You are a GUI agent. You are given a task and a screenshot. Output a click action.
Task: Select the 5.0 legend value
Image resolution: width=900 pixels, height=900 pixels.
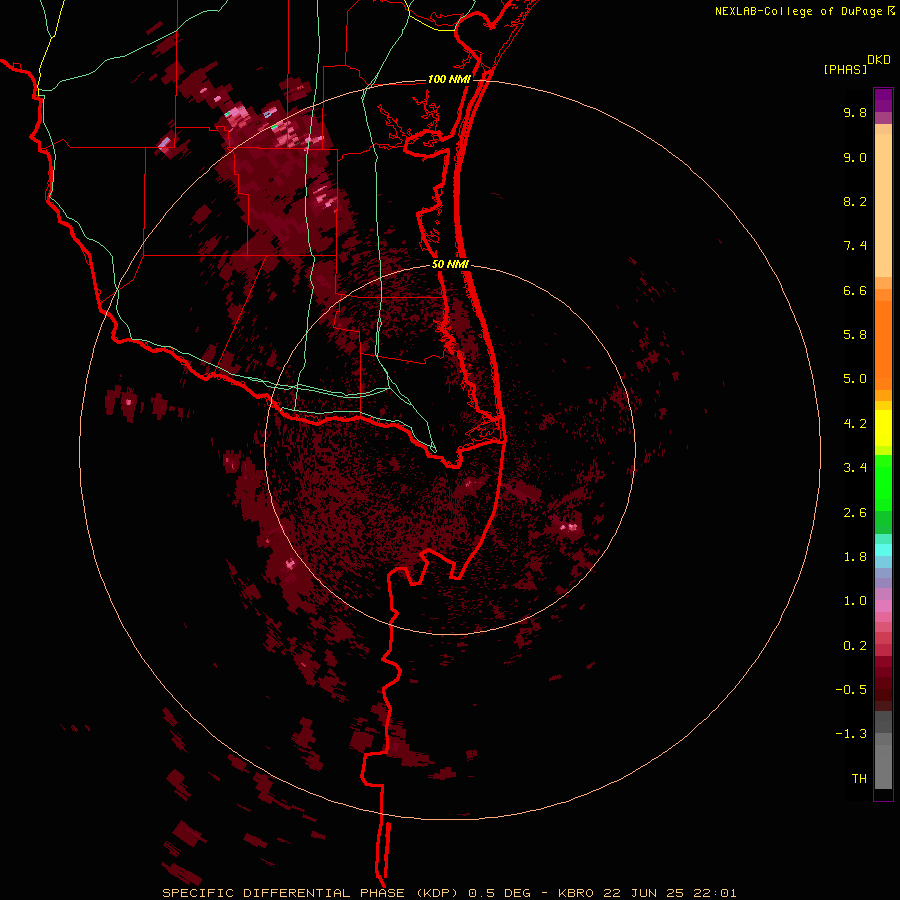(x=855, y=379)
